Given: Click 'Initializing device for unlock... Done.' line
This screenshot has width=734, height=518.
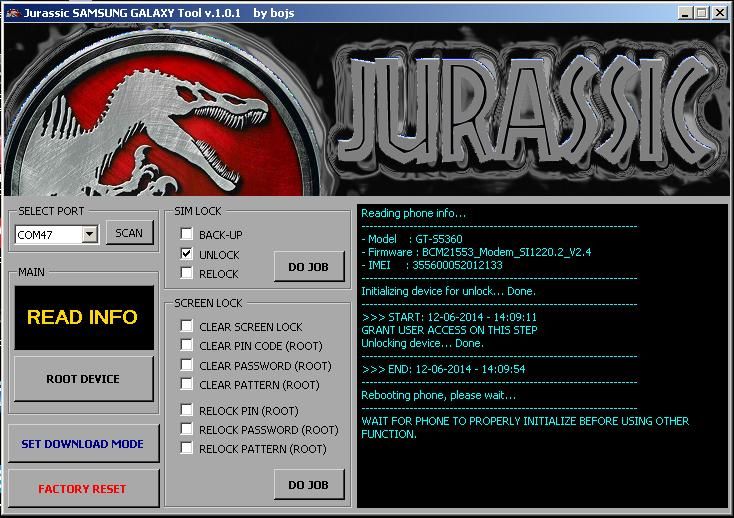Looking at the screenshot, I should (448, 291).
